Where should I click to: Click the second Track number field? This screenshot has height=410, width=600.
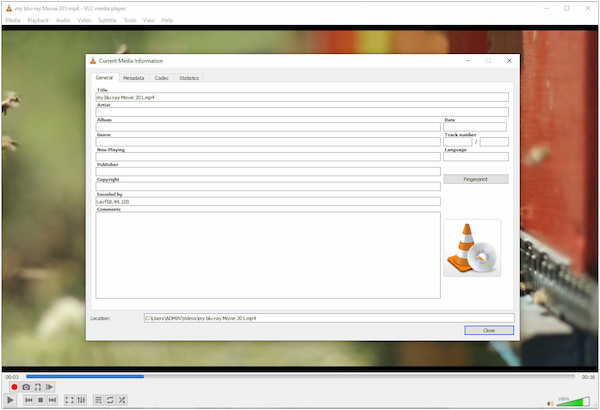click(494, 142)
